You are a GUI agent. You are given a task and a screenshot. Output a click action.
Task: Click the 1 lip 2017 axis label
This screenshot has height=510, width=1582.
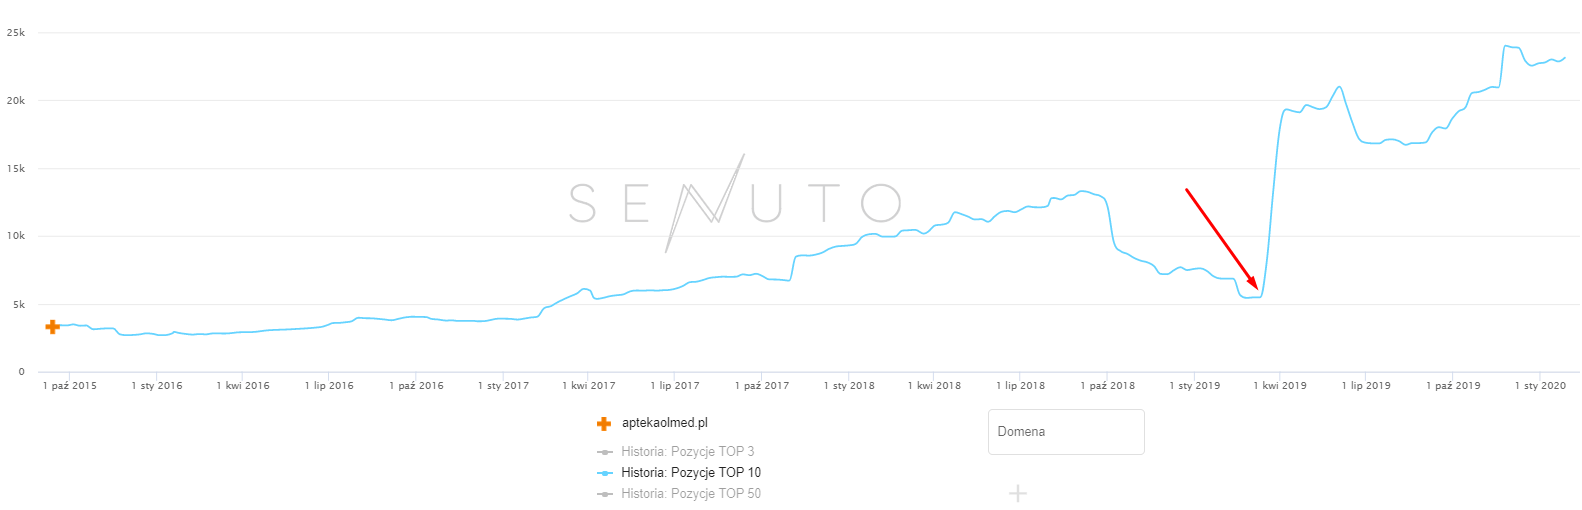[675, 386]
